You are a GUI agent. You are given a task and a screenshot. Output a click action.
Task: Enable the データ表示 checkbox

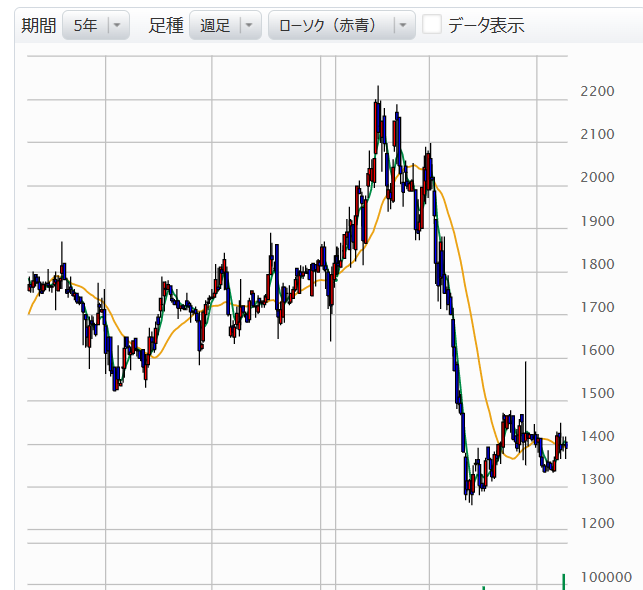point(432,24)
